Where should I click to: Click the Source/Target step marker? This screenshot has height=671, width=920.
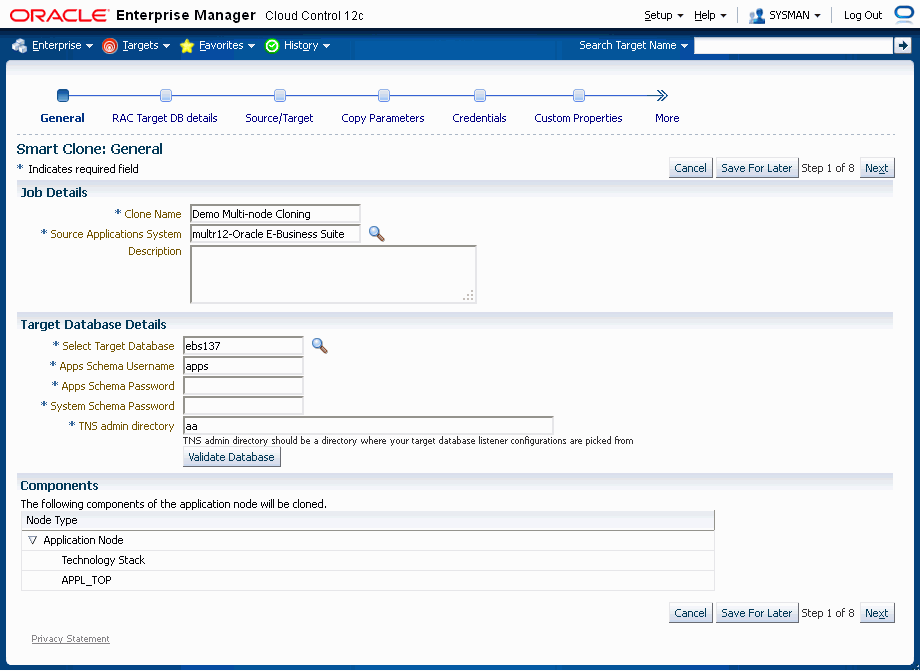tap(280, 95)
